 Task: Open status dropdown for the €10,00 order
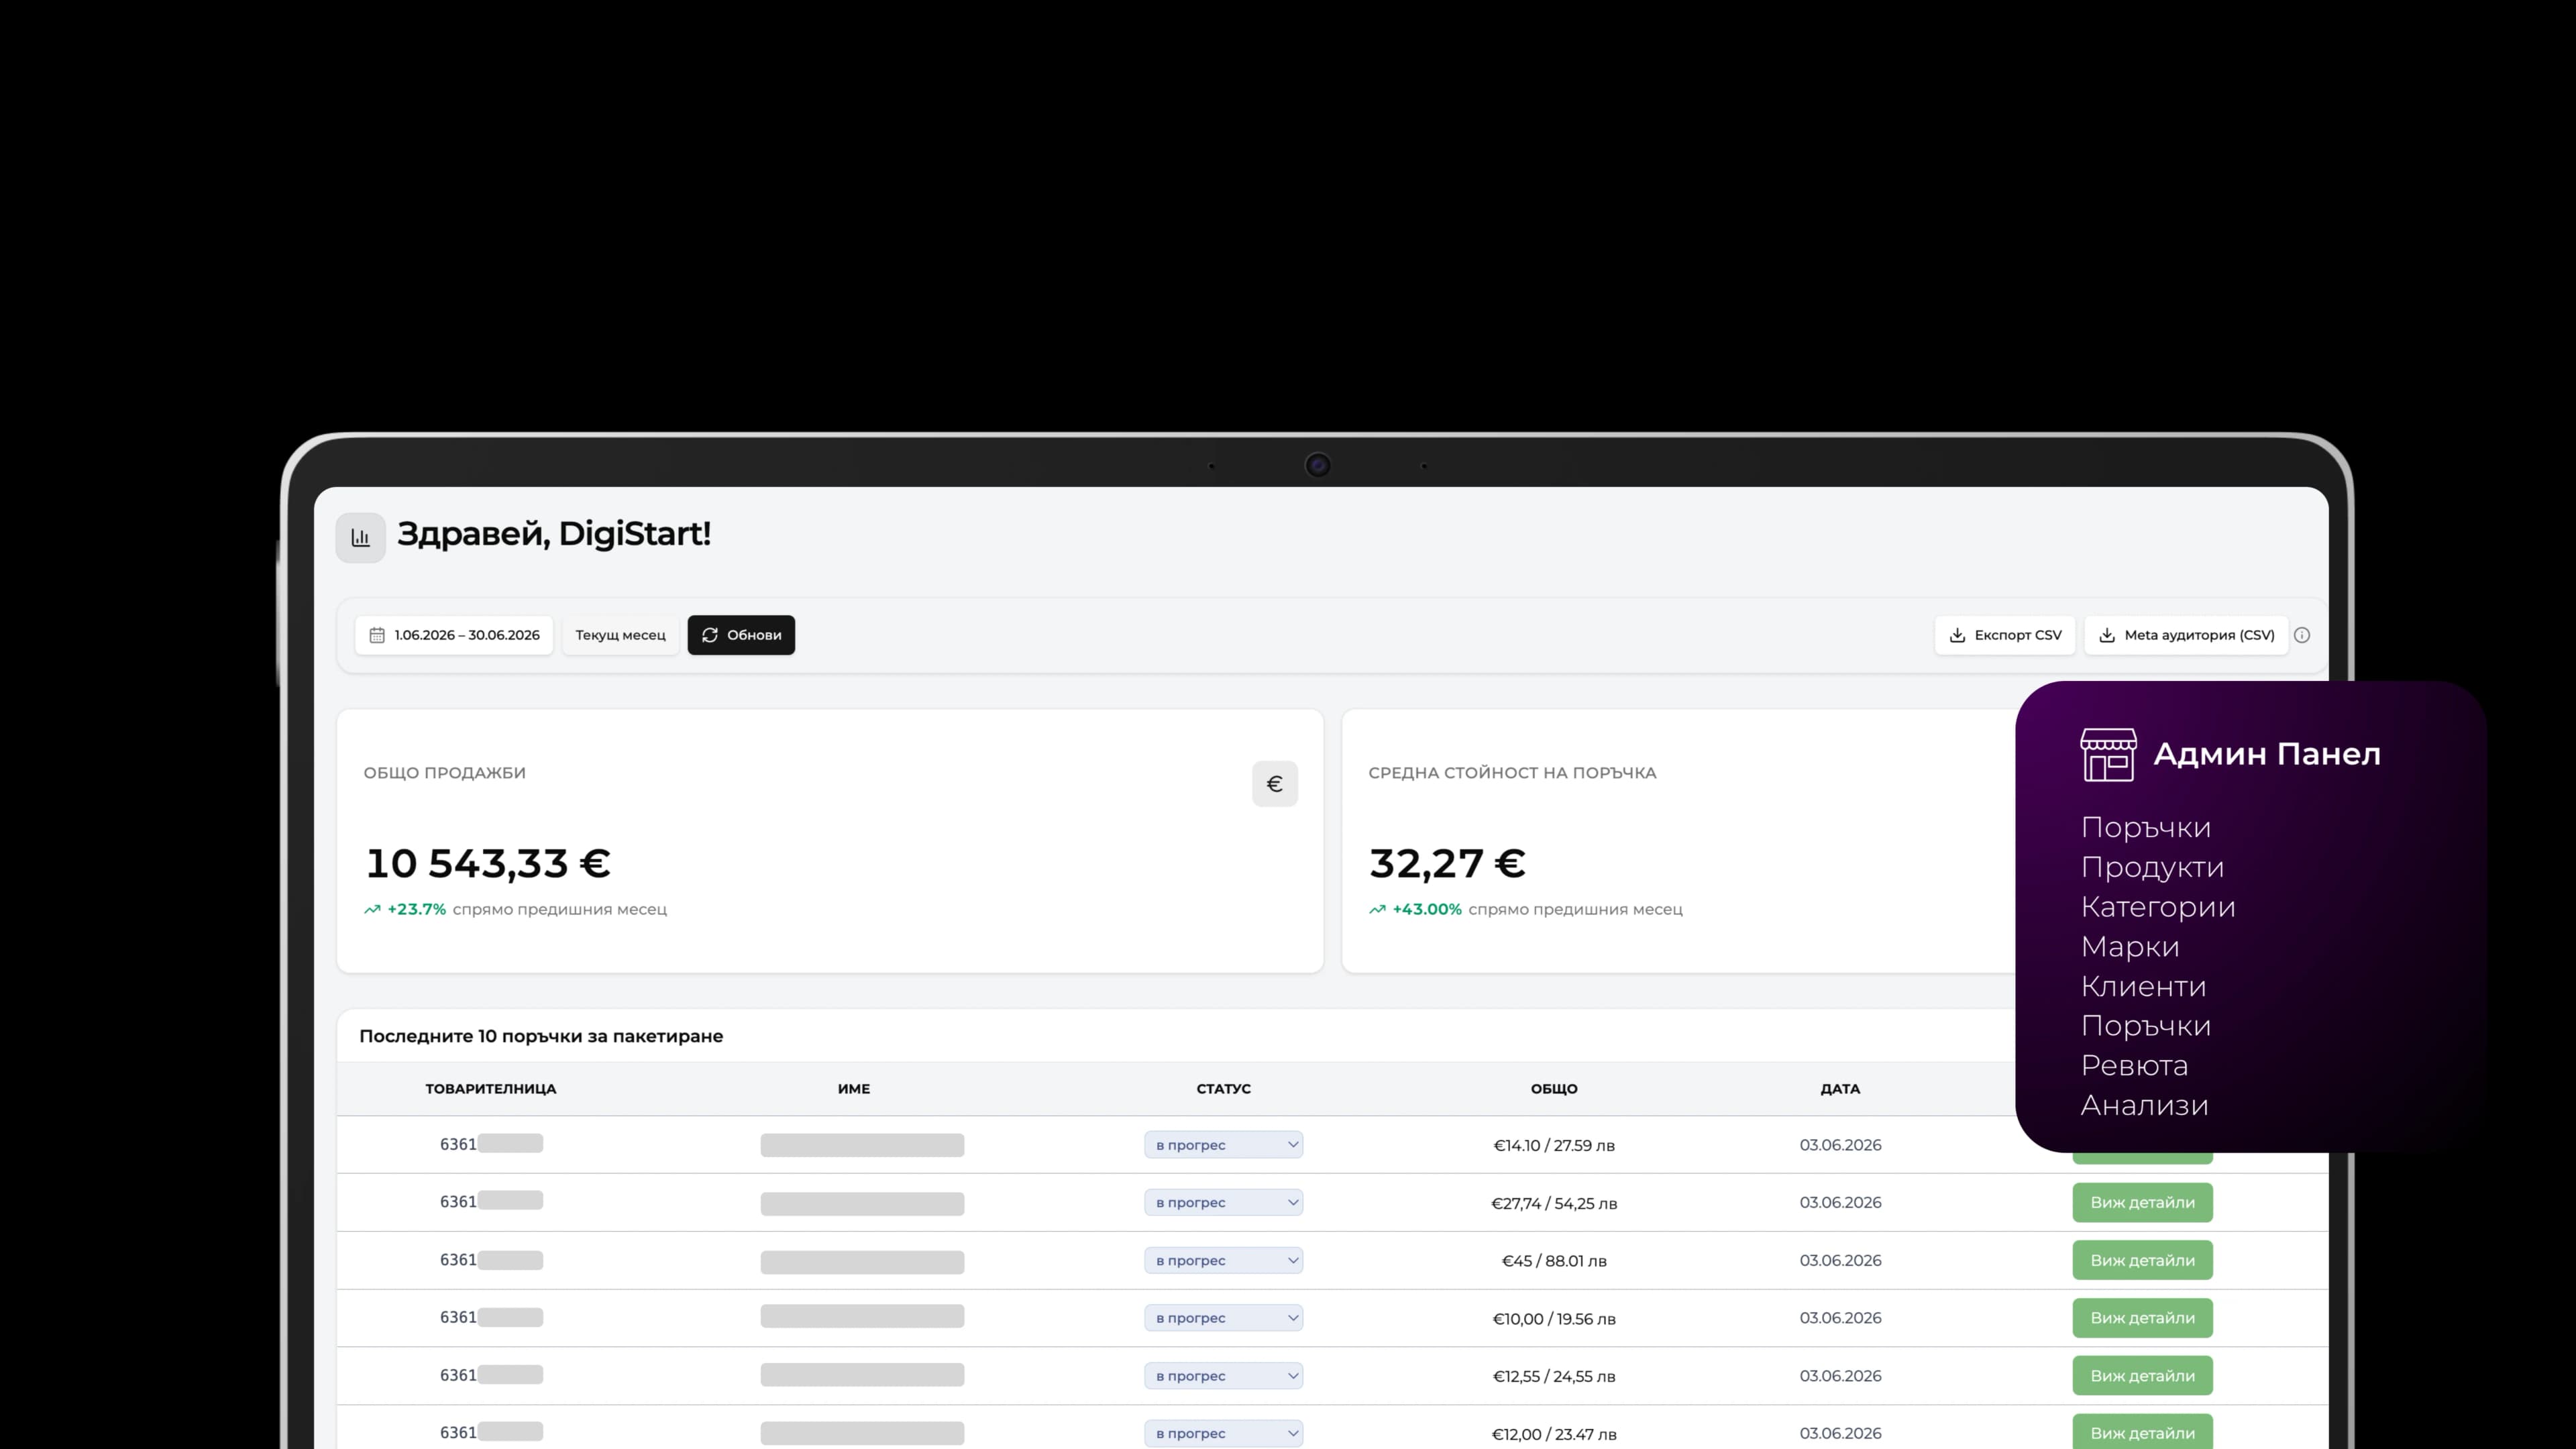tap(1223, 1318)
